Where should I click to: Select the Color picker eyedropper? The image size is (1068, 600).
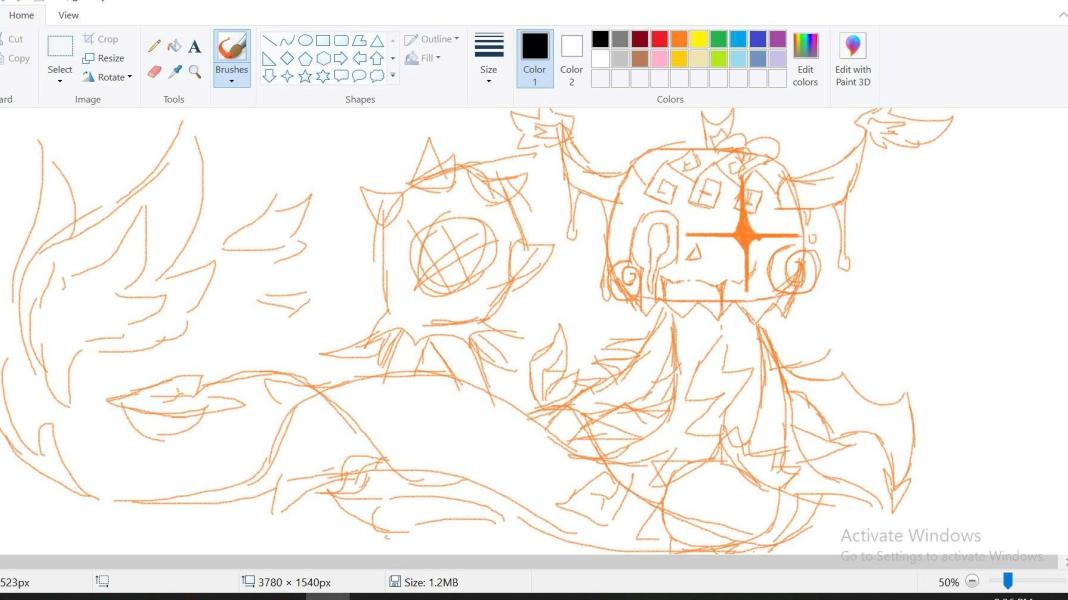tap(174, 71)
